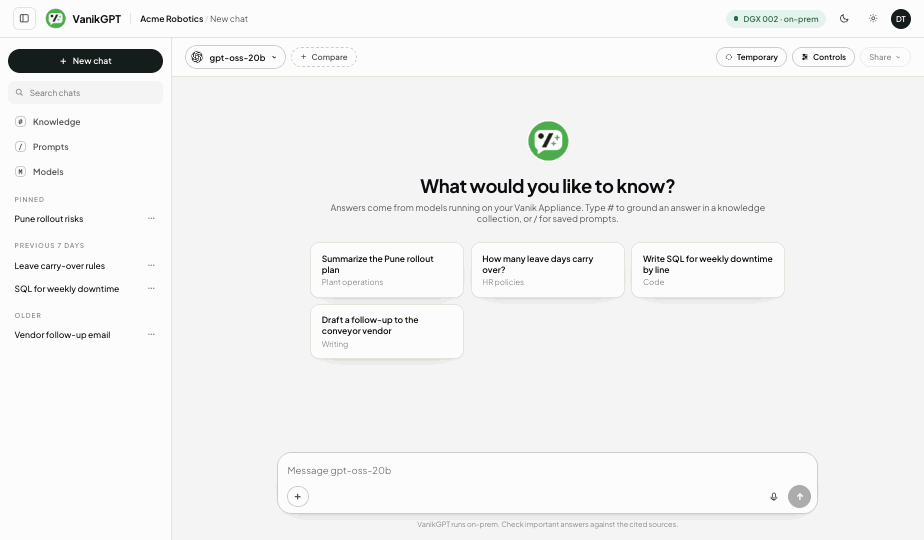Expand the Share dropdown
The image size is (924, 540).
pos(885,57)
